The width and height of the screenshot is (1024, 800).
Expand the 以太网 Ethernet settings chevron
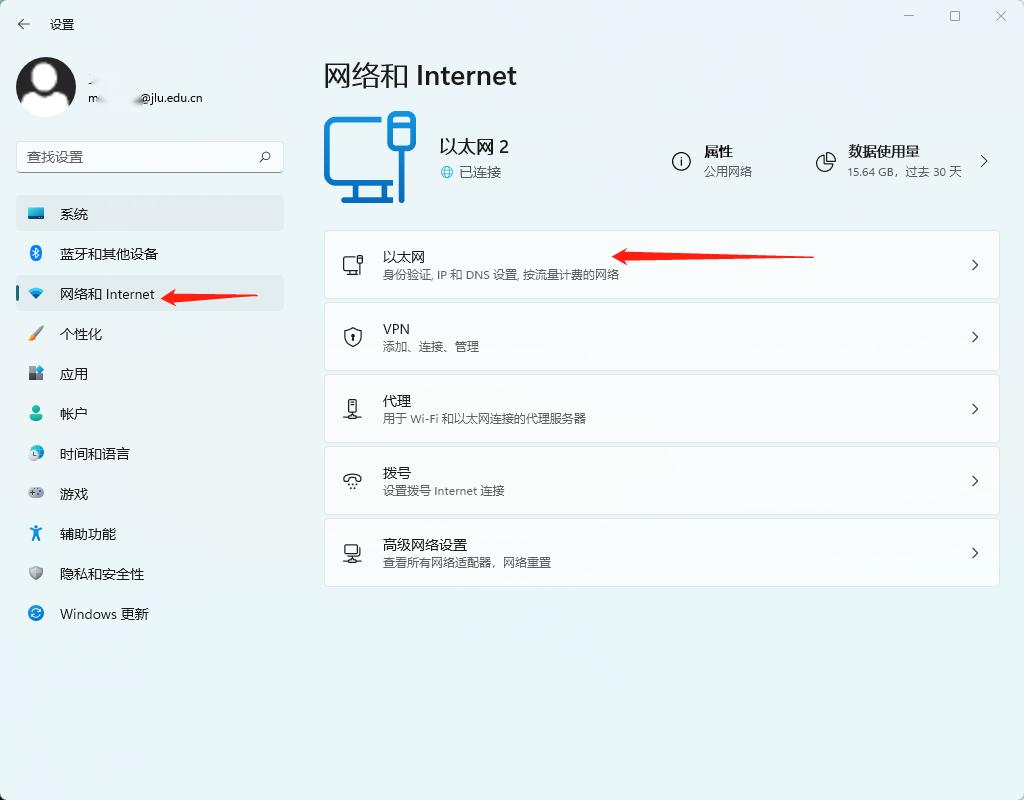pos(975,265)
